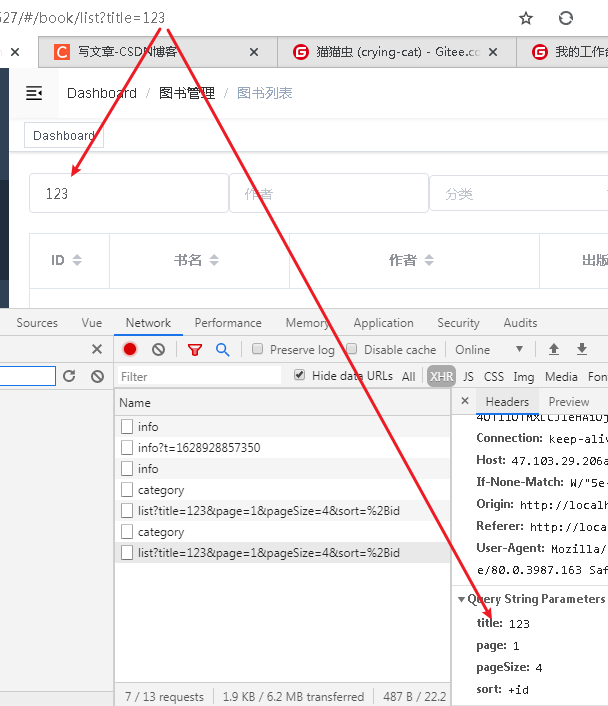
Task: Select Headers tab in request details
Action: click(x=507, y=402)
